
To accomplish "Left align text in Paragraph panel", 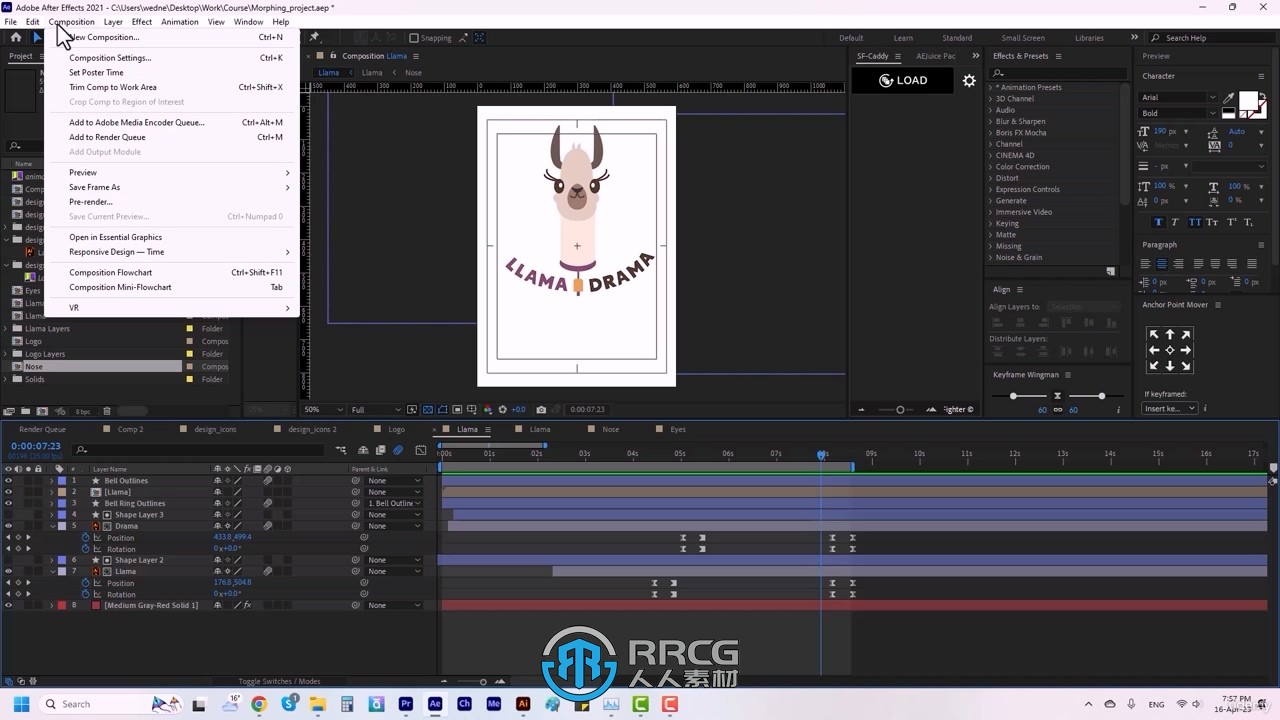I will 1145,264.
